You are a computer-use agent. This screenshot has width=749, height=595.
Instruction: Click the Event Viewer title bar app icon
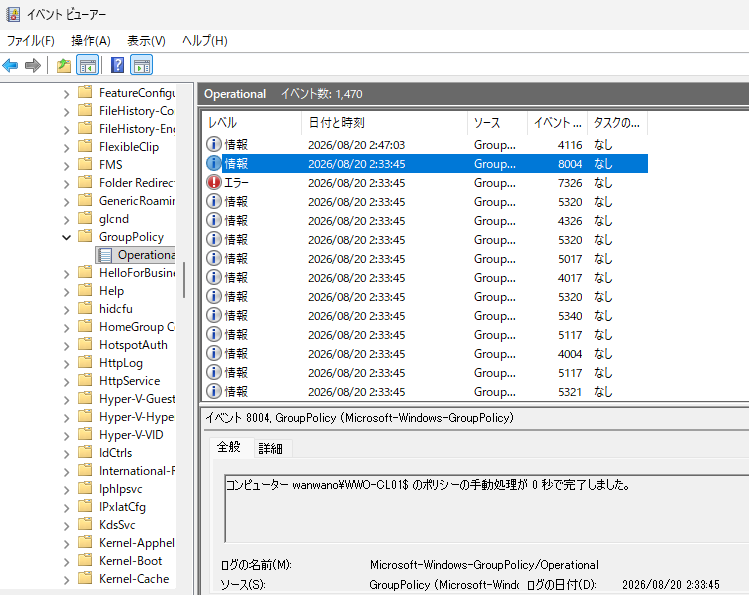click(13, 14)
